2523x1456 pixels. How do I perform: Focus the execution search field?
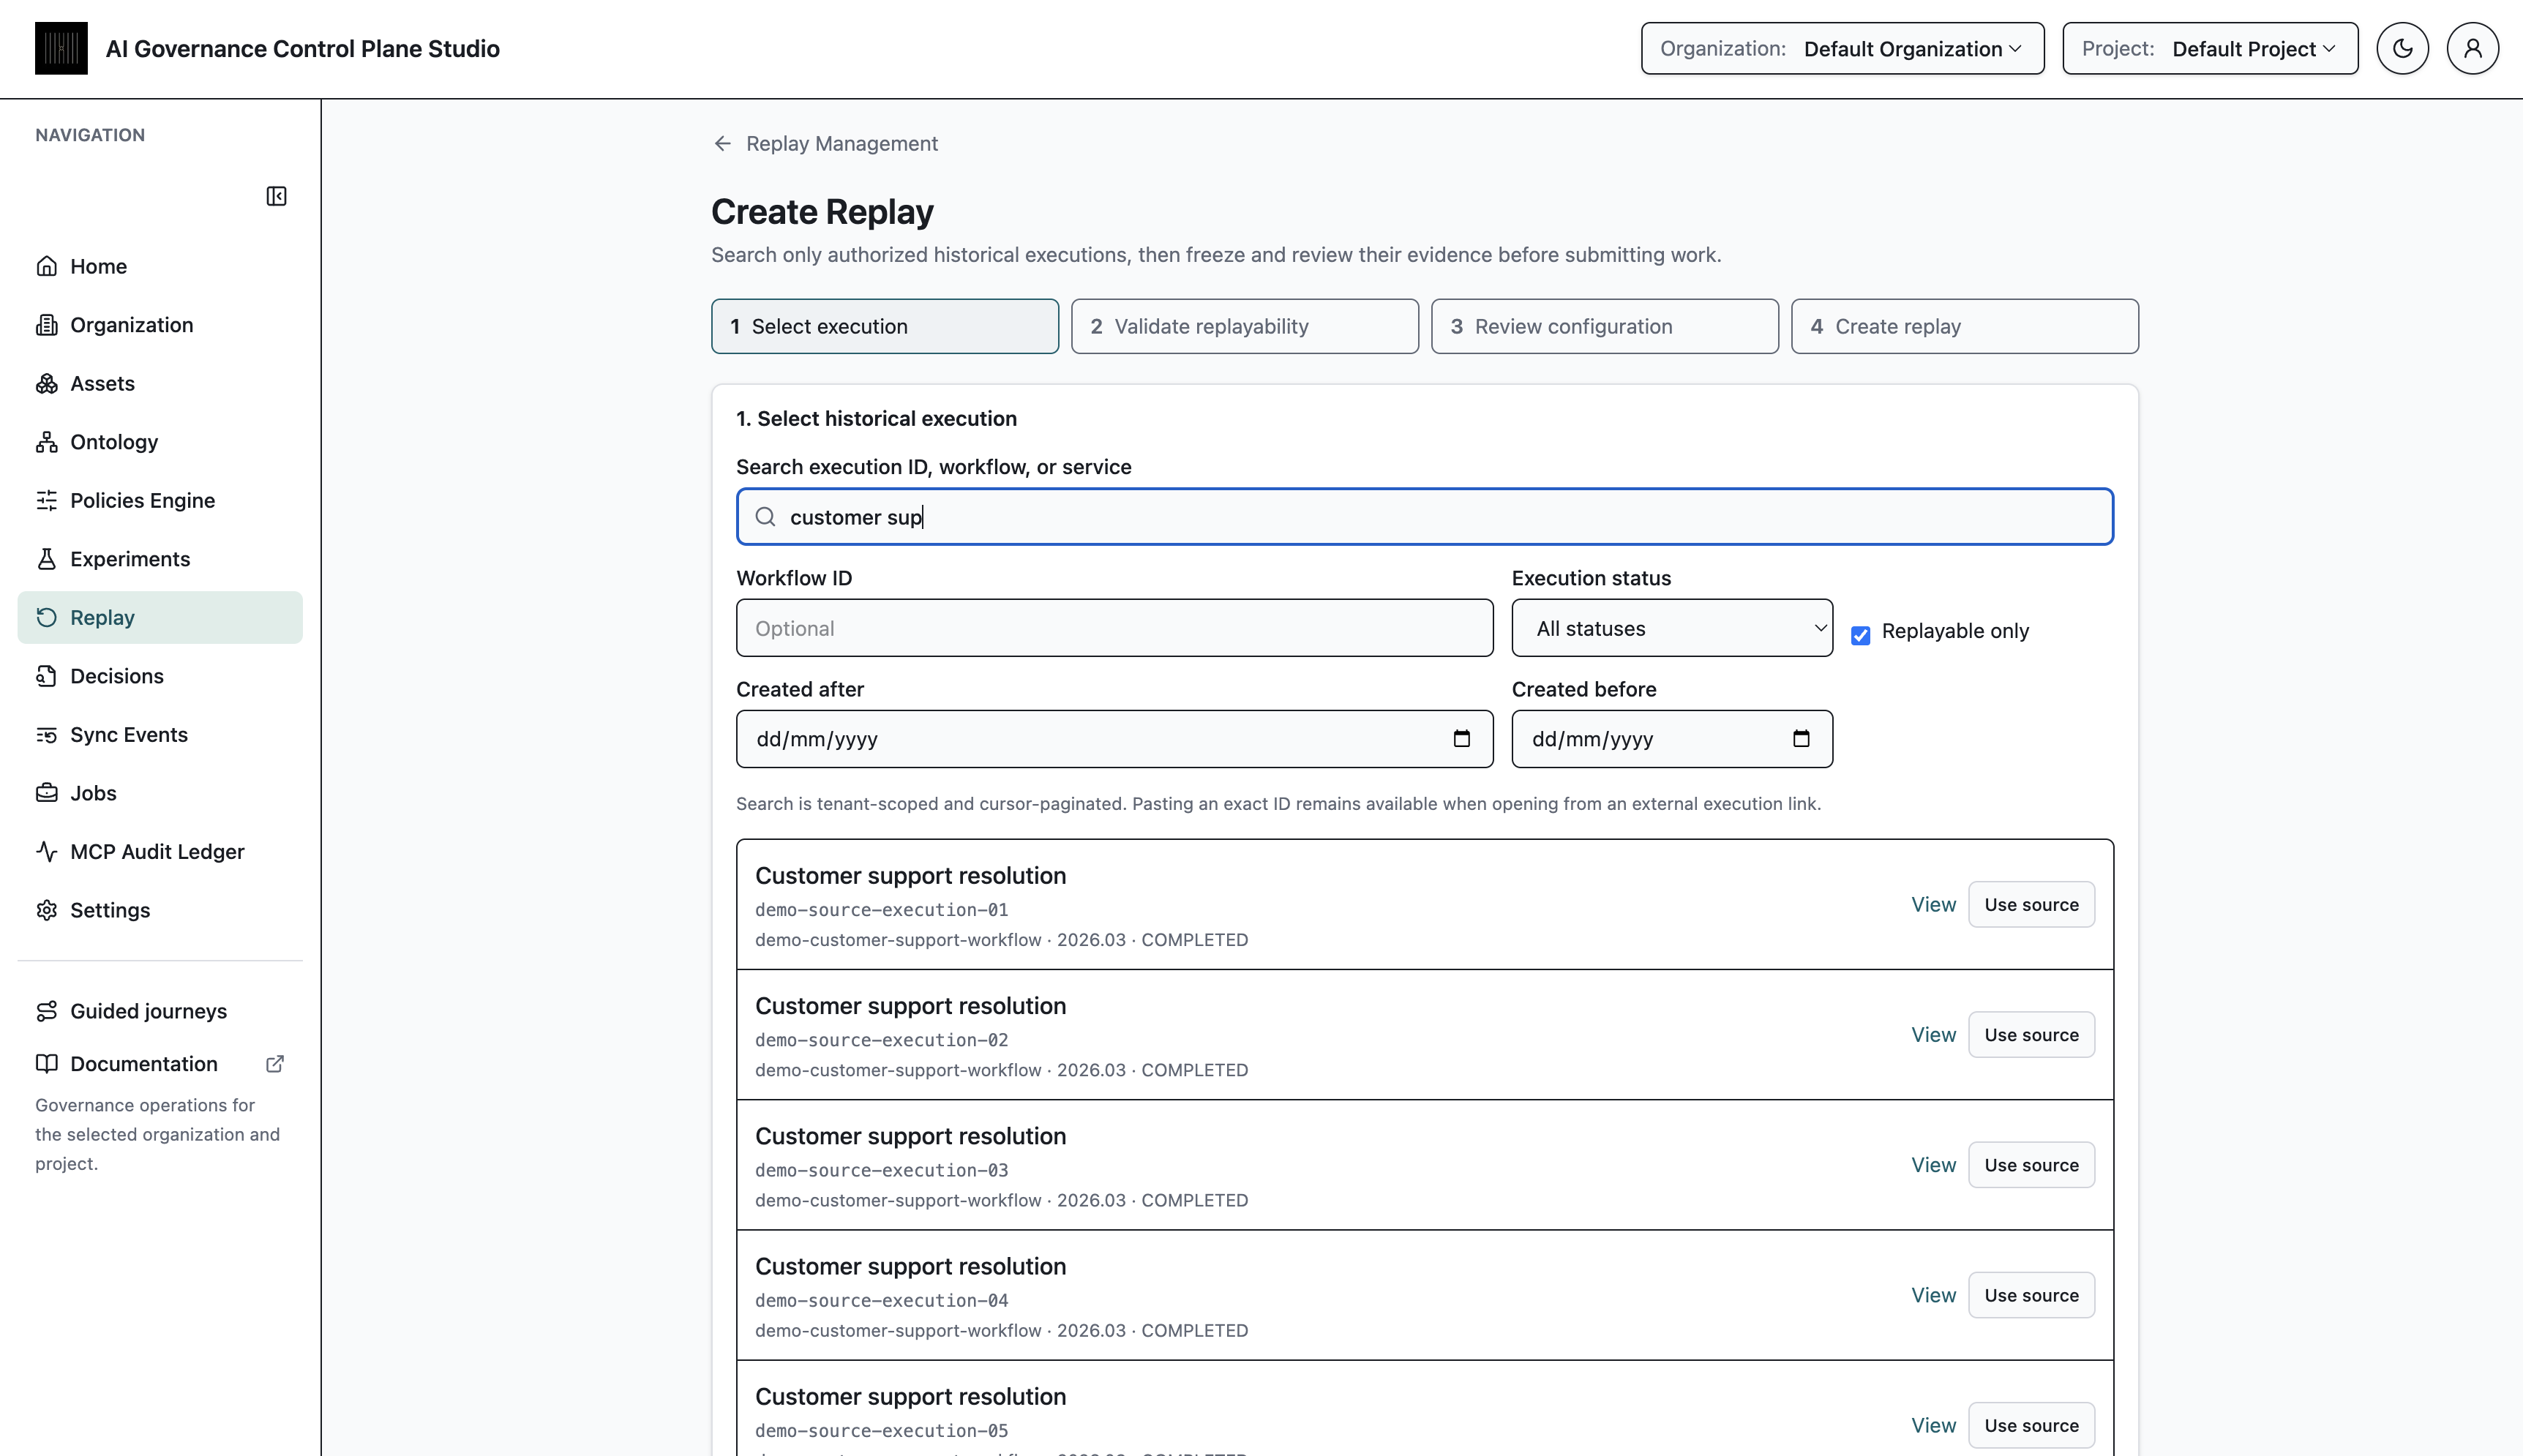[x=1424, y=517]
